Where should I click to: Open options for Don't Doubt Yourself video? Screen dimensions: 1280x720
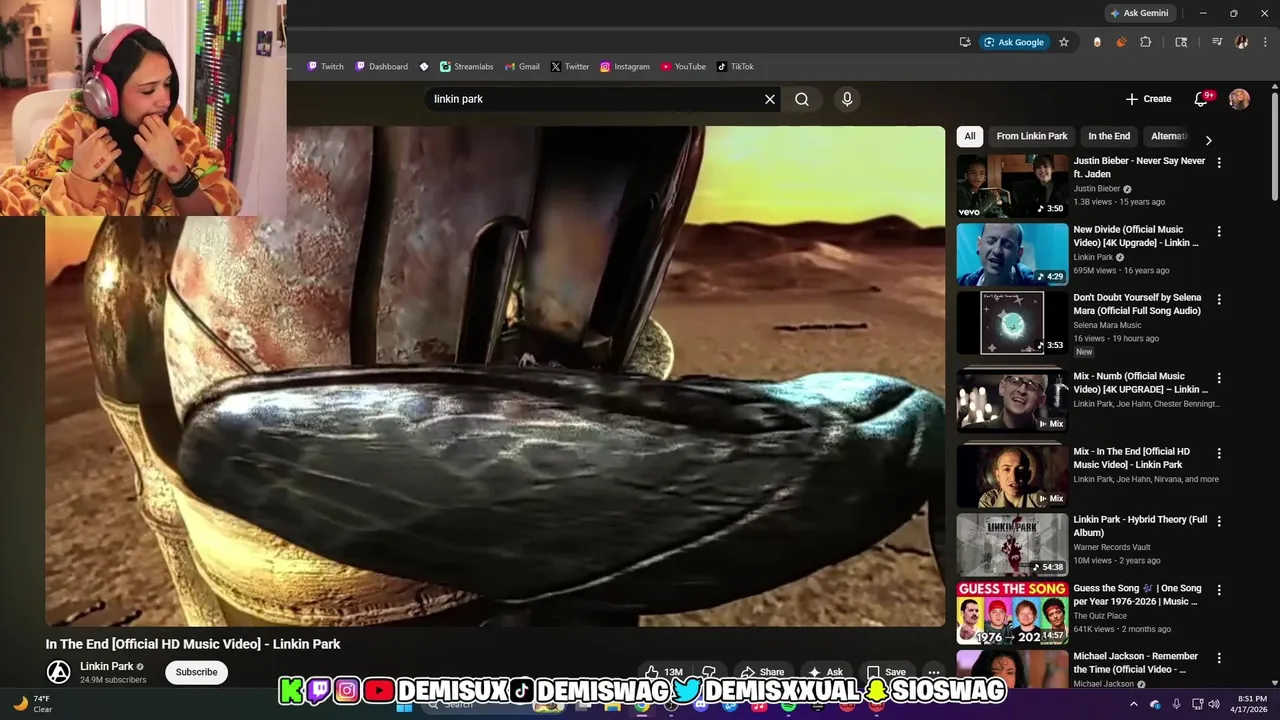tap(1218, 299)
